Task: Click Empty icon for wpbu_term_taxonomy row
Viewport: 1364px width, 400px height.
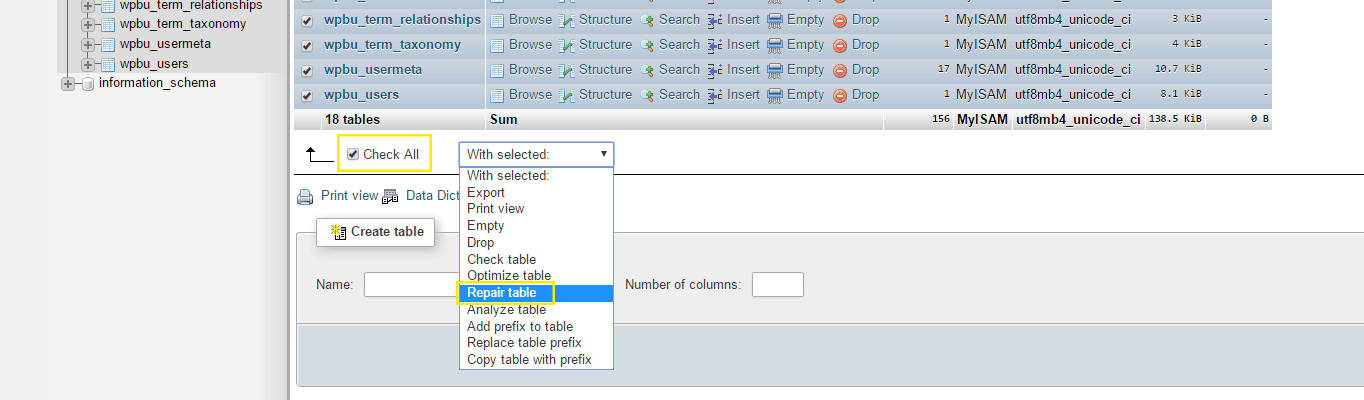Action: click(x=775, y=45)
